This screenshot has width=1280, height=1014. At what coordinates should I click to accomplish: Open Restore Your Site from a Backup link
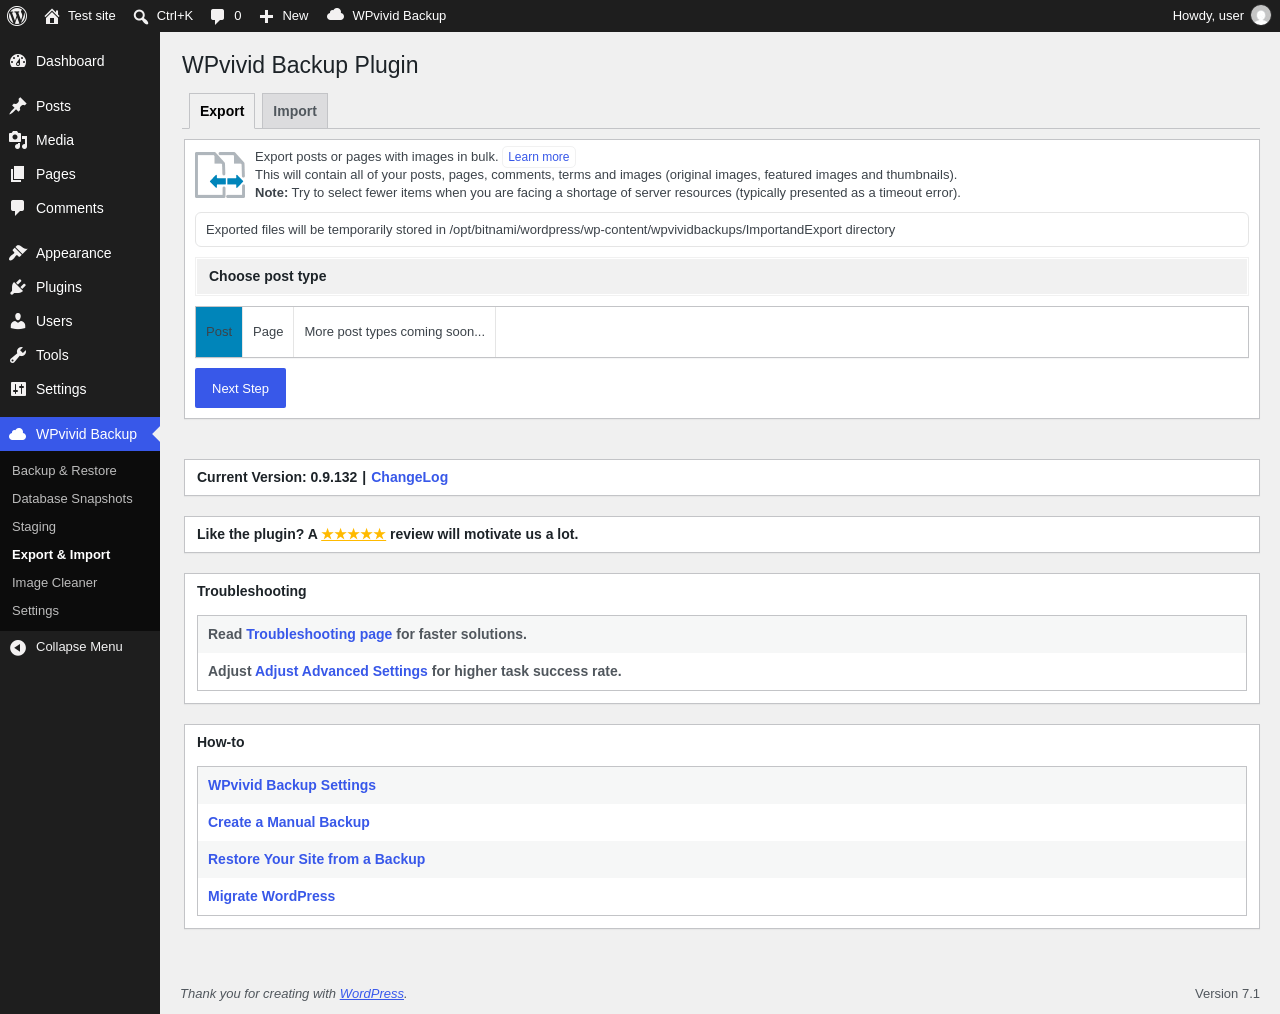pyautogui.click(x=316, y=859)
